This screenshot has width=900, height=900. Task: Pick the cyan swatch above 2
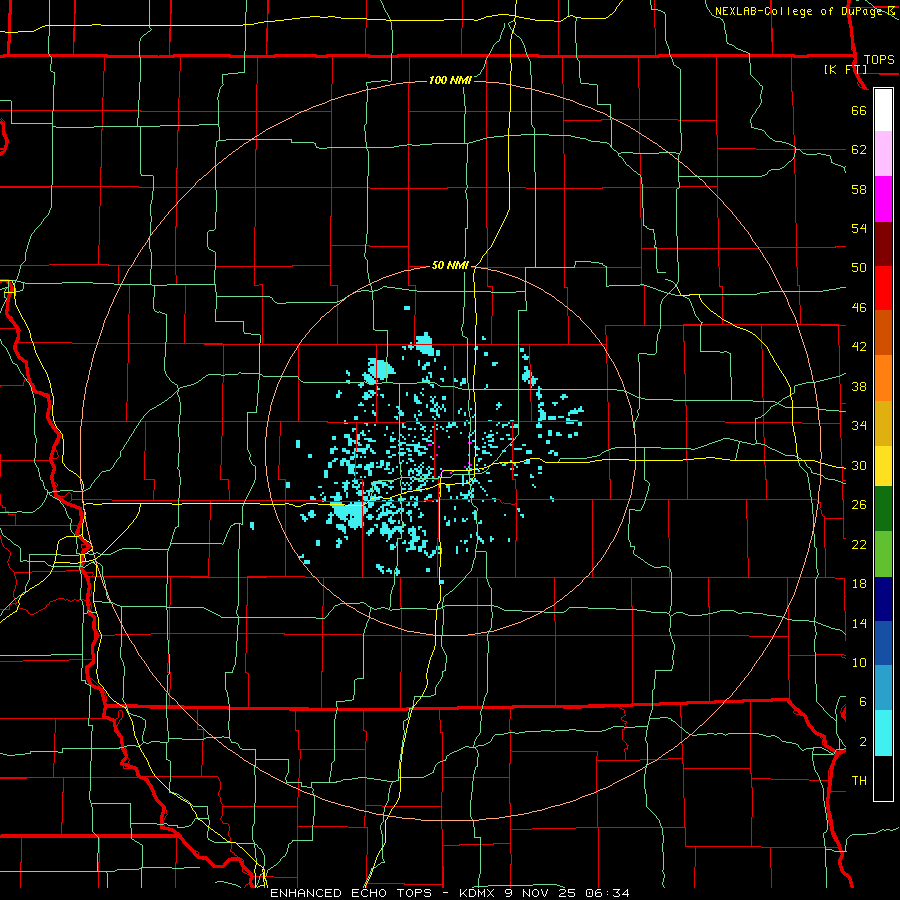point(883,732)
